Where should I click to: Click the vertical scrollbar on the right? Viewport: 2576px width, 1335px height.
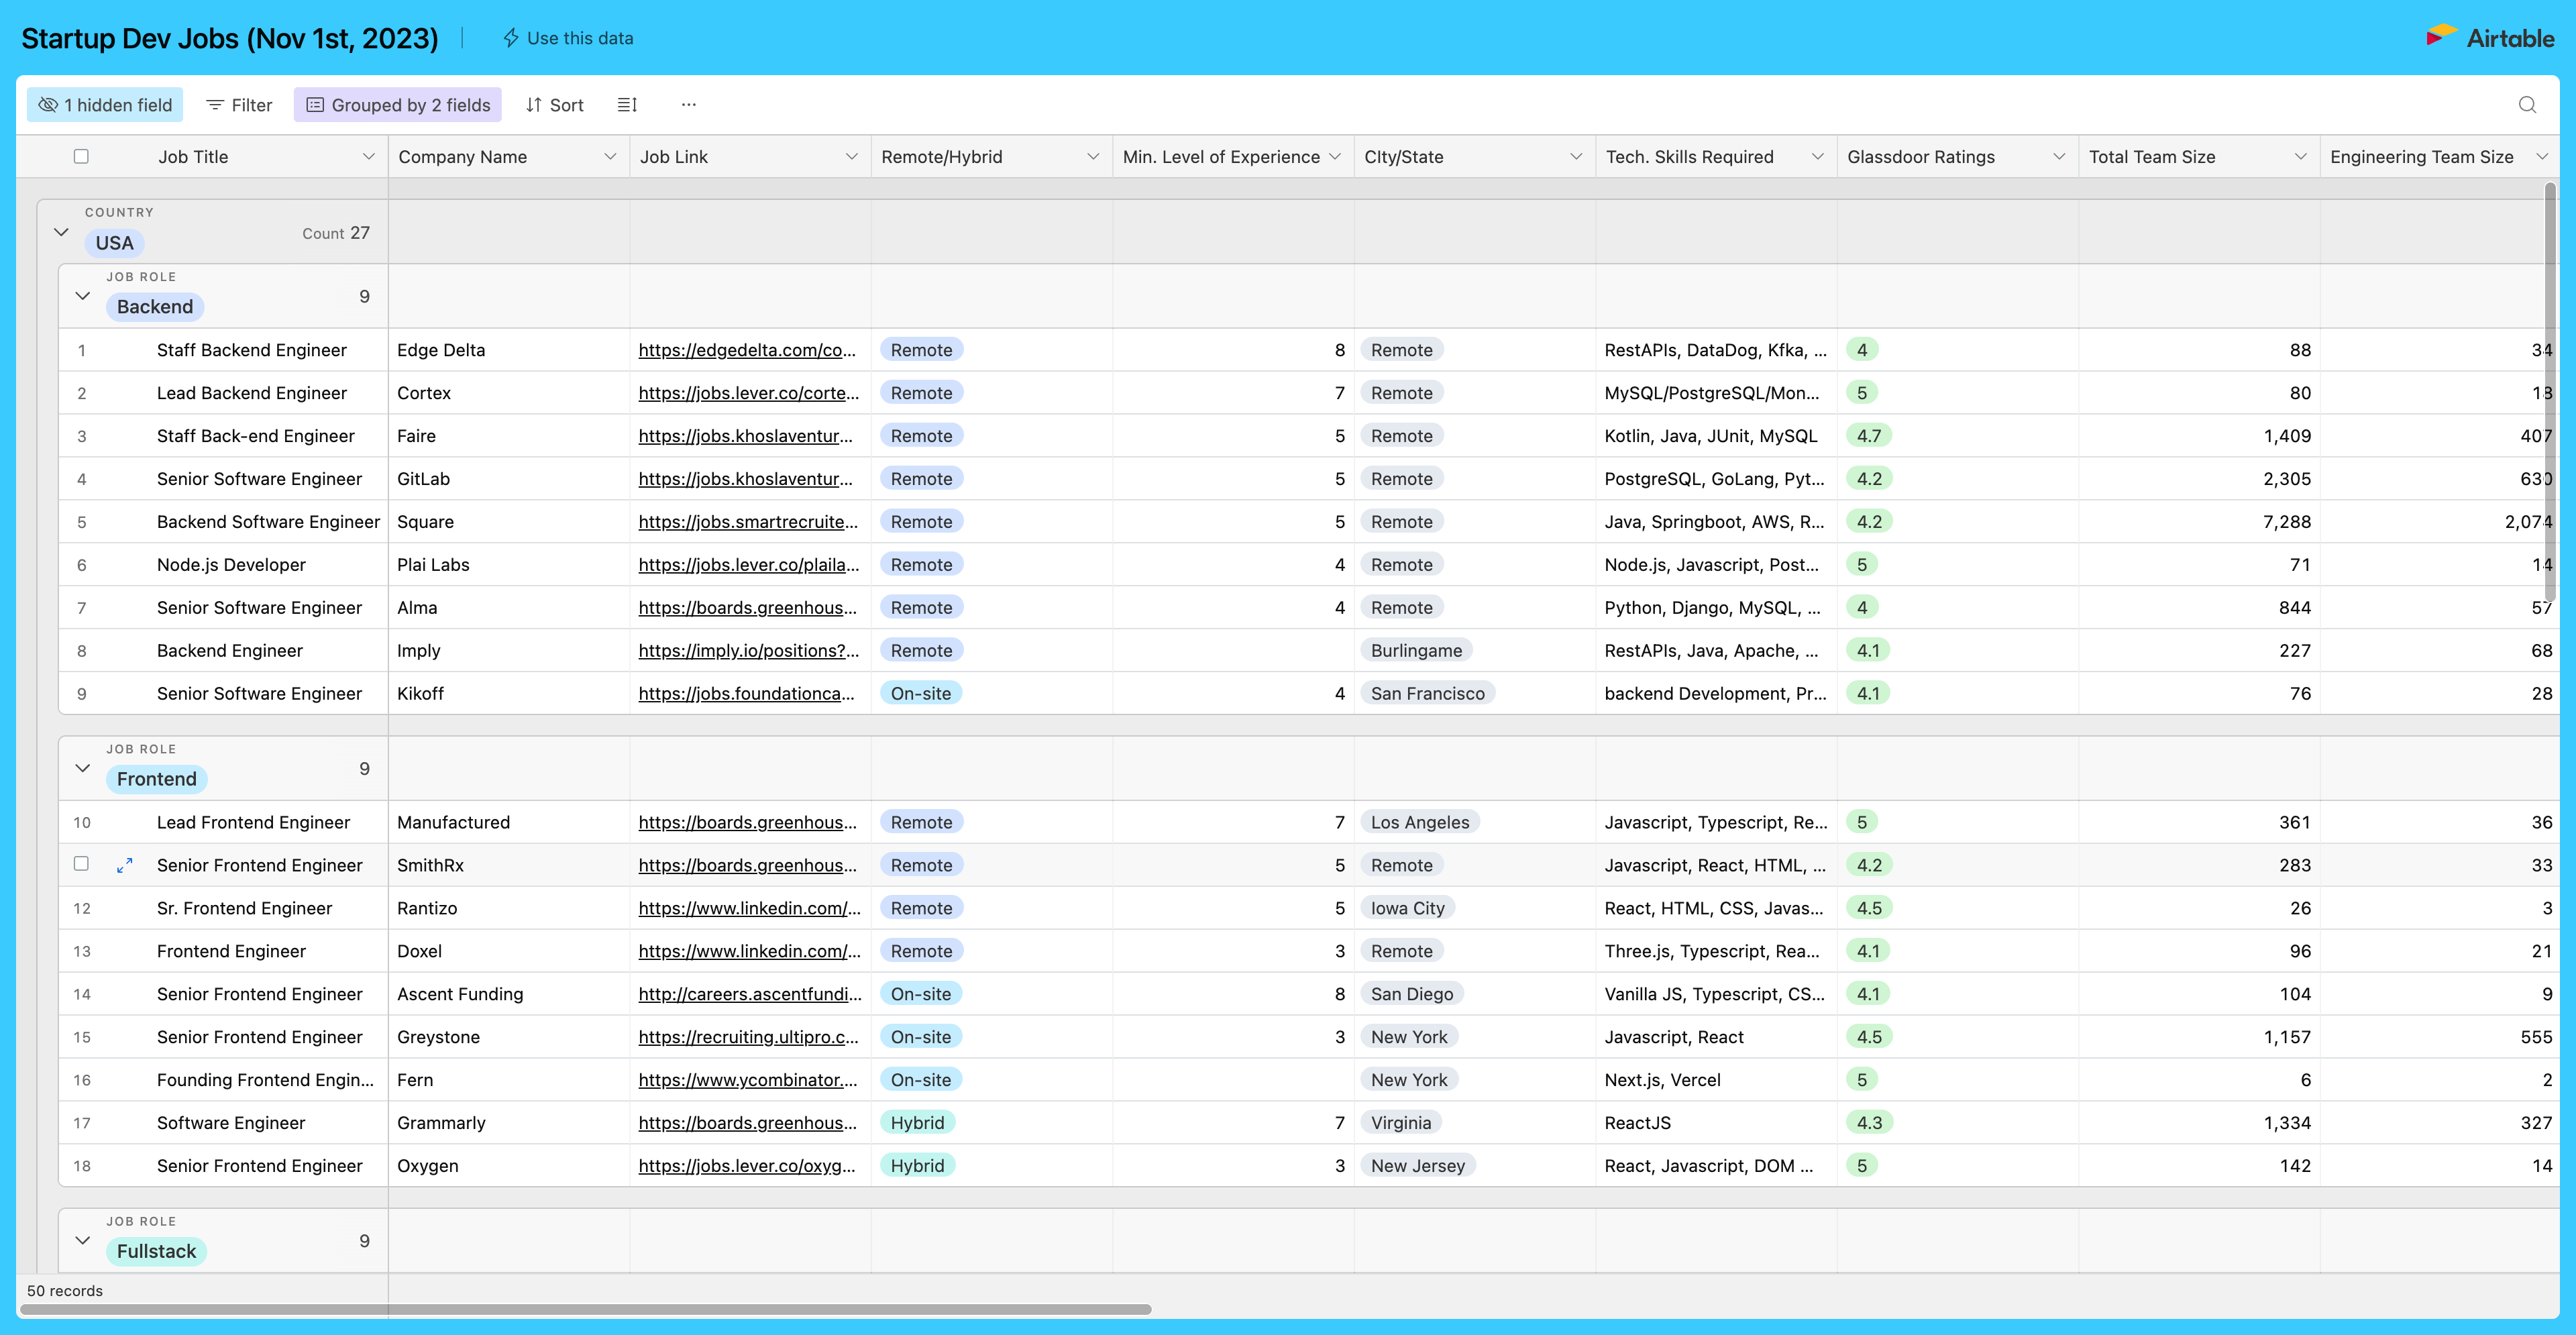(2550, 392)
